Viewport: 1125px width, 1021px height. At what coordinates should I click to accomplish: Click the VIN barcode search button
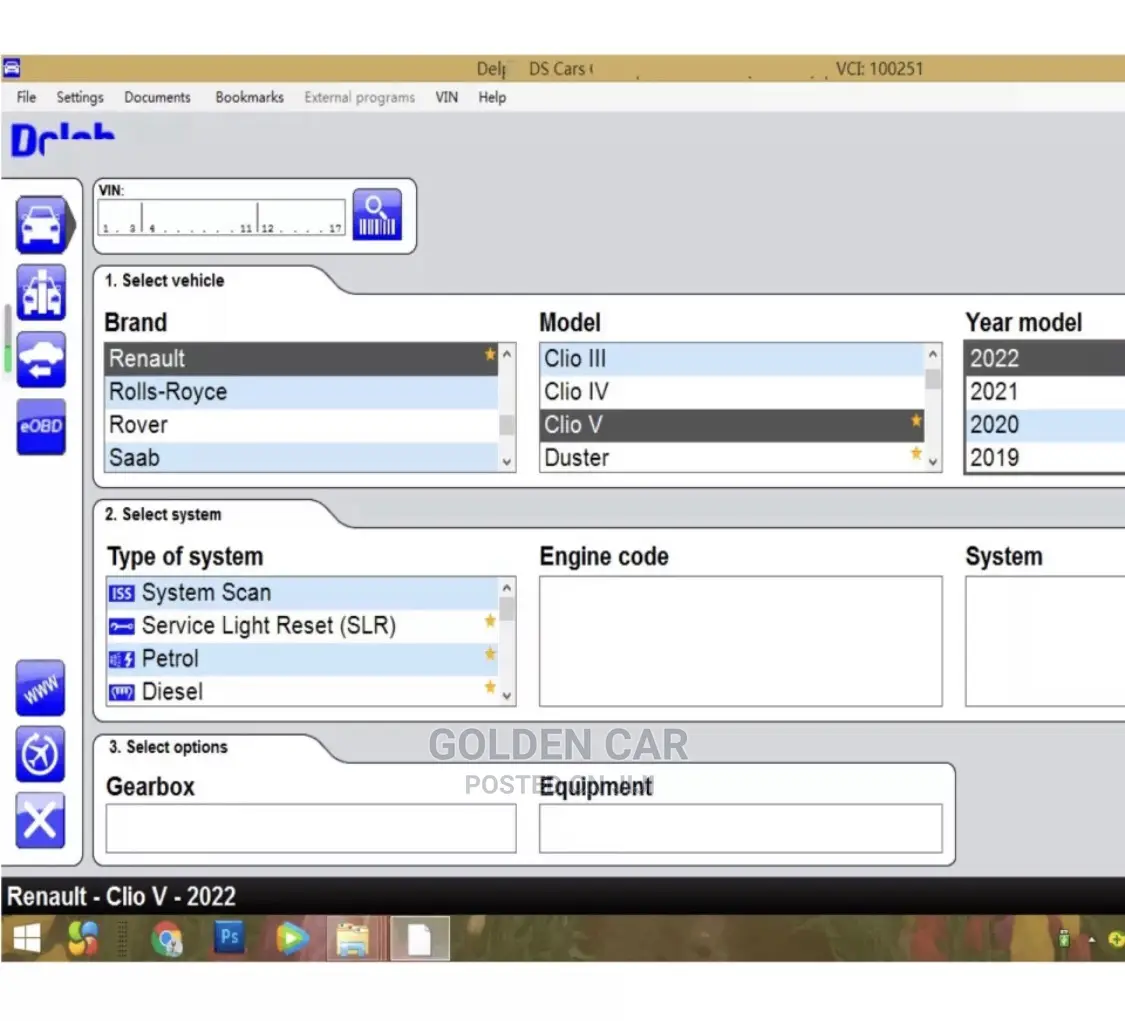pyautogui.click(x=377, y=213)
